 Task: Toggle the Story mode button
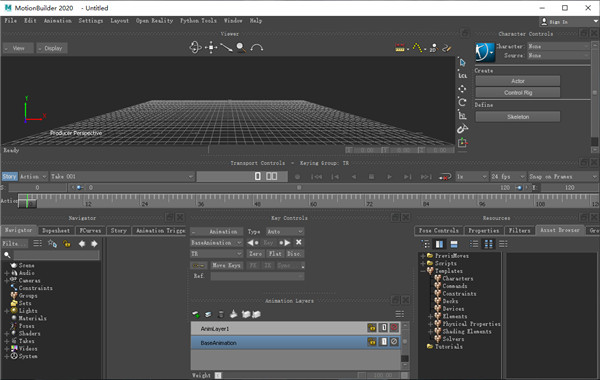9,176
